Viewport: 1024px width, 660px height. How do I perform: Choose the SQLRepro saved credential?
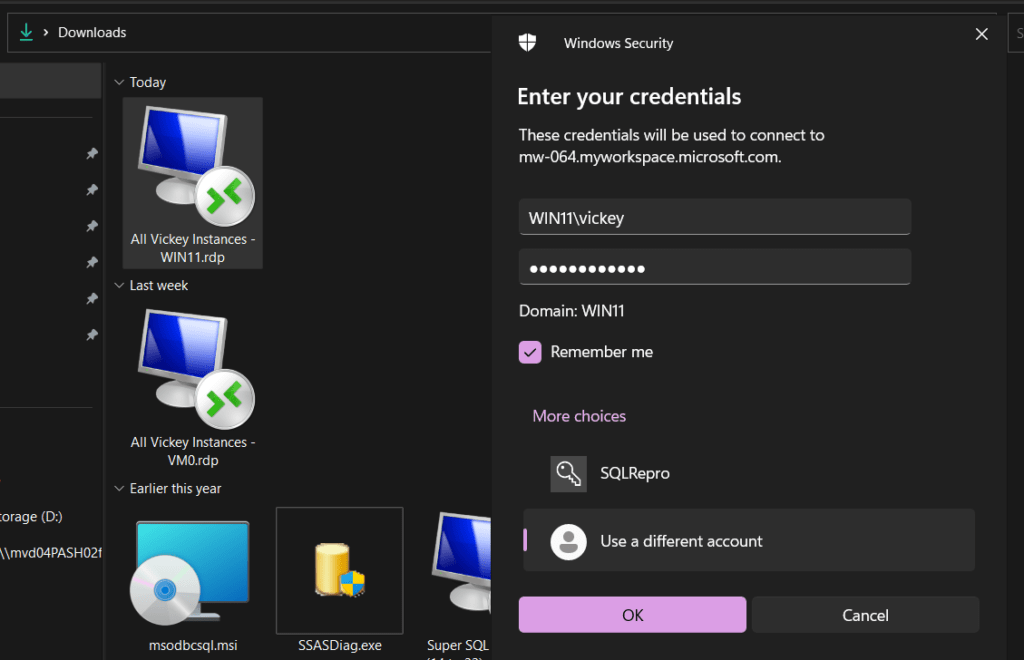tap(749, 474)
